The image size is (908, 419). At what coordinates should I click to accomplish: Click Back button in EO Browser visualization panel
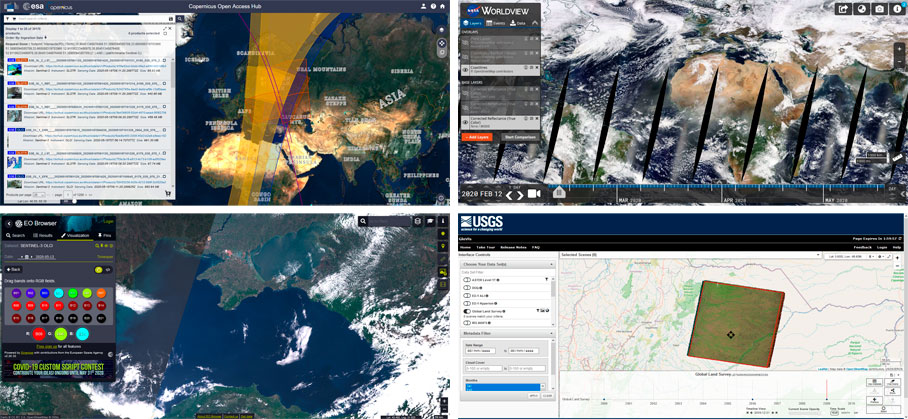tap(13, 270)
